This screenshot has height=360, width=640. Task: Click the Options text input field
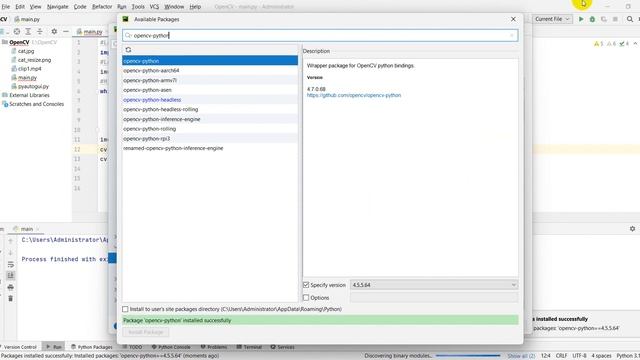click(434, 298)
